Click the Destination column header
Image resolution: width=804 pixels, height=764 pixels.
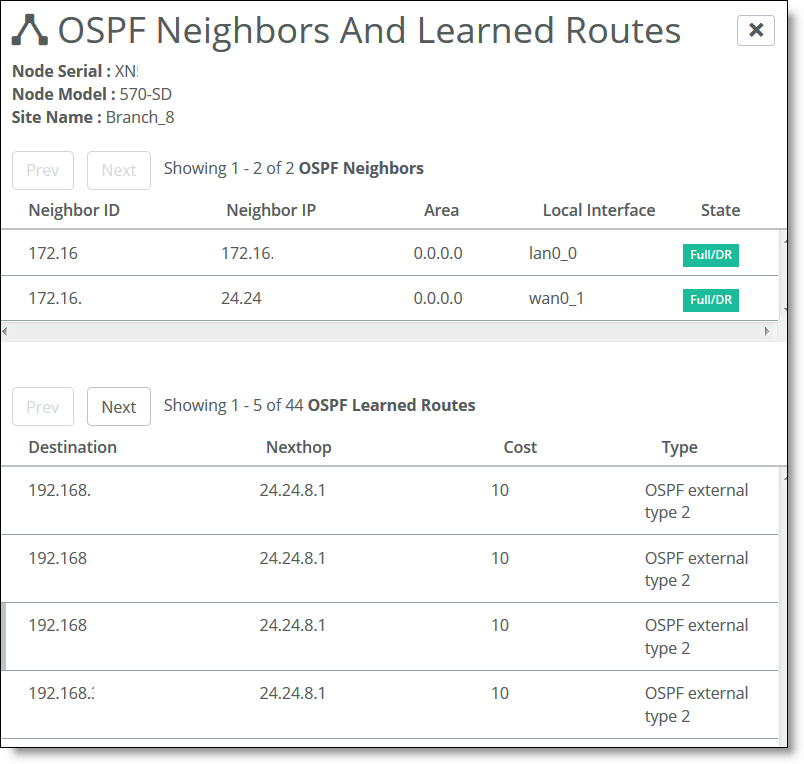(72, 447)
